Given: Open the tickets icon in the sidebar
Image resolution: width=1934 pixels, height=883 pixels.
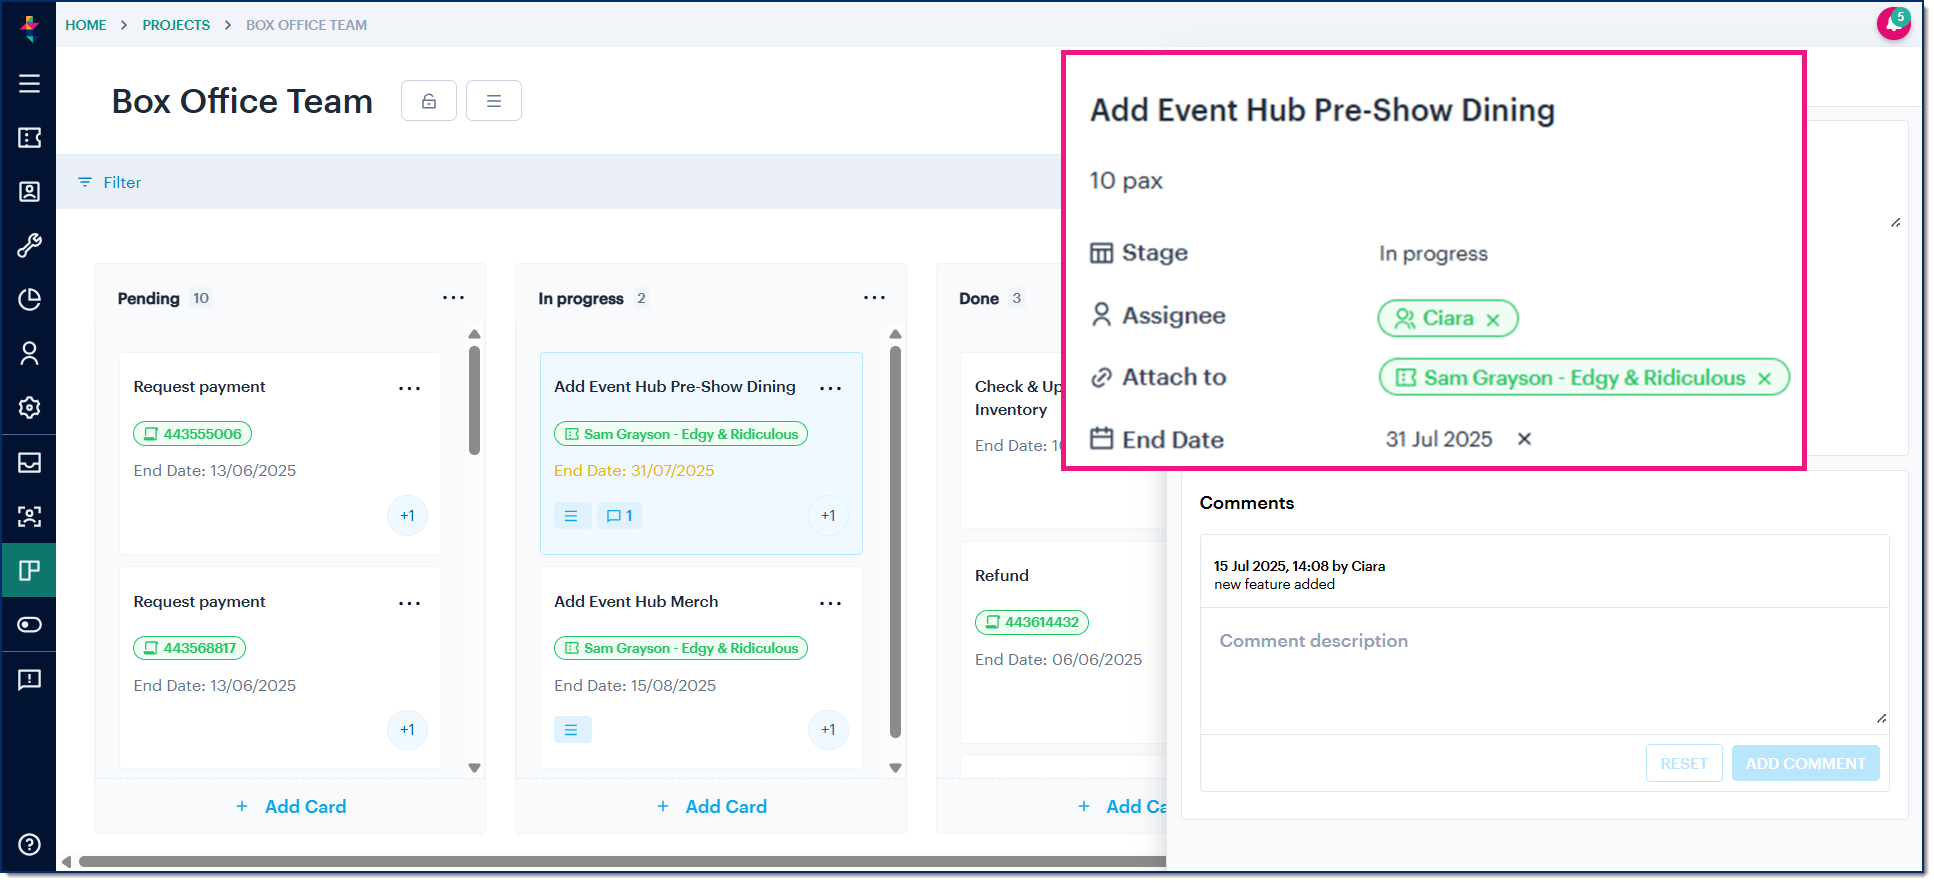Looking at the screenshot, I should pos(29,138).
